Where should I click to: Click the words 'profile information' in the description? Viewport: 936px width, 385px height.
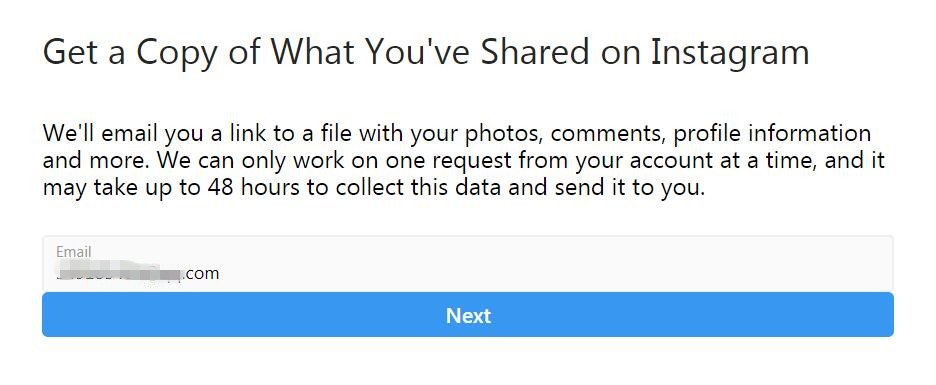(772, 134)
